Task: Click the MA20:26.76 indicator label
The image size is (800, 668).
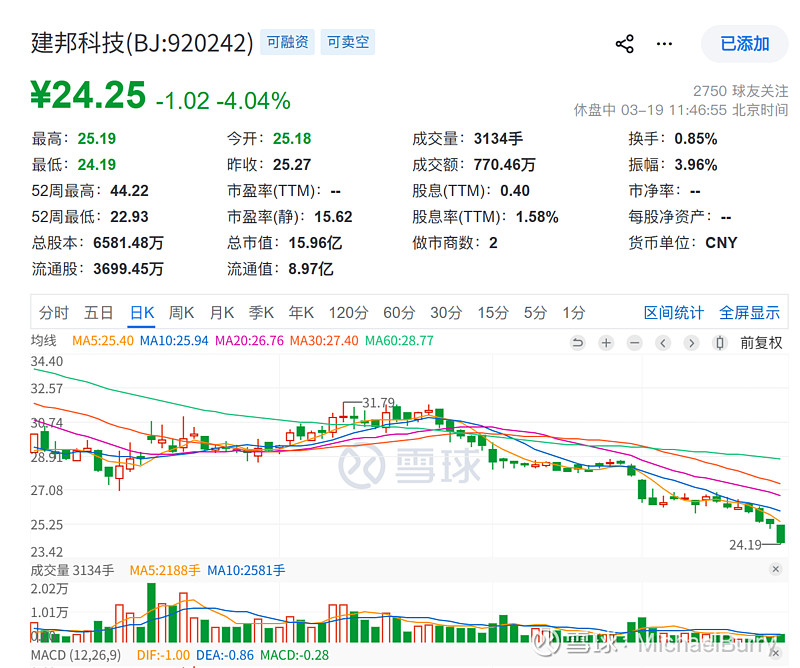Action: point(249,340)
